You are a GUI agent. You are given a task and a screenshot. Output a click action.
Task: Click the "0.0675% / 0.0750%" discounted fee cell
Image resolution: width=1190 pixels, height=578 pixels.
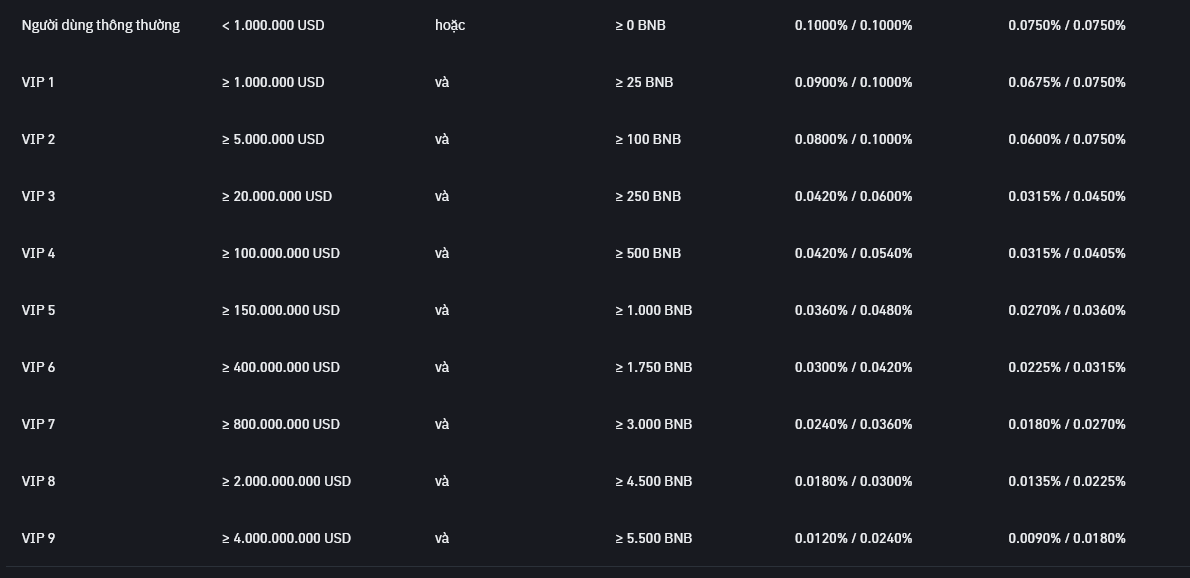(1066, 82)
